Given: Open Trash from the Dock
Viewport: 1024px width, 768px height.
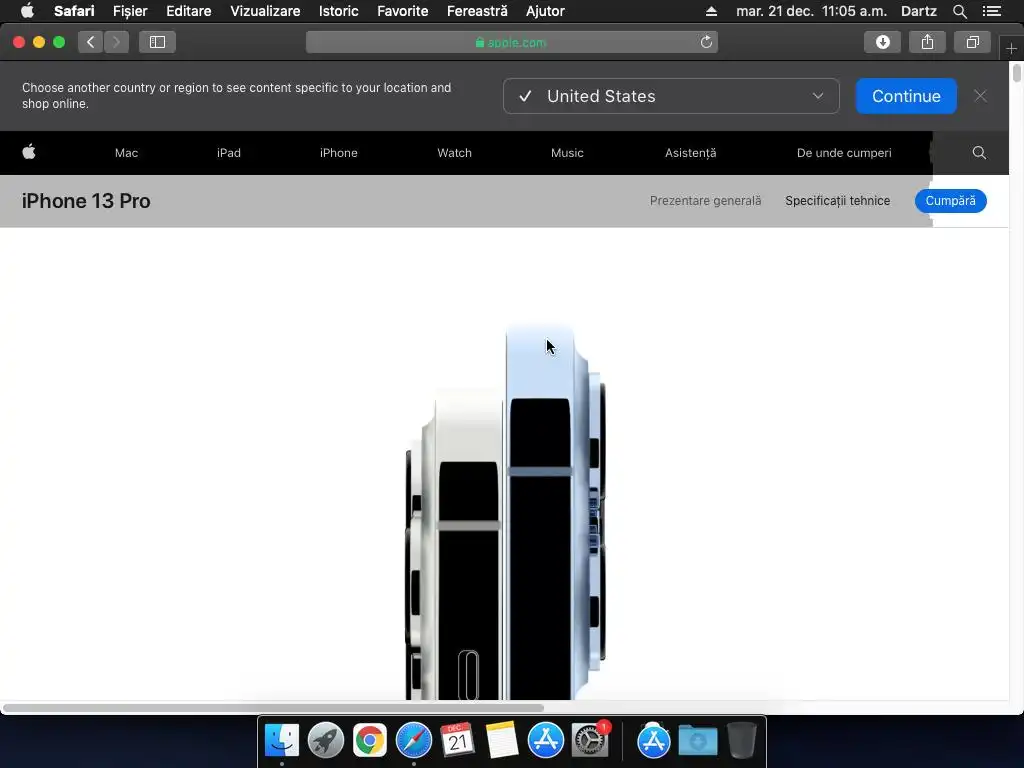Looking at the screenshot, I should [741, 741].
